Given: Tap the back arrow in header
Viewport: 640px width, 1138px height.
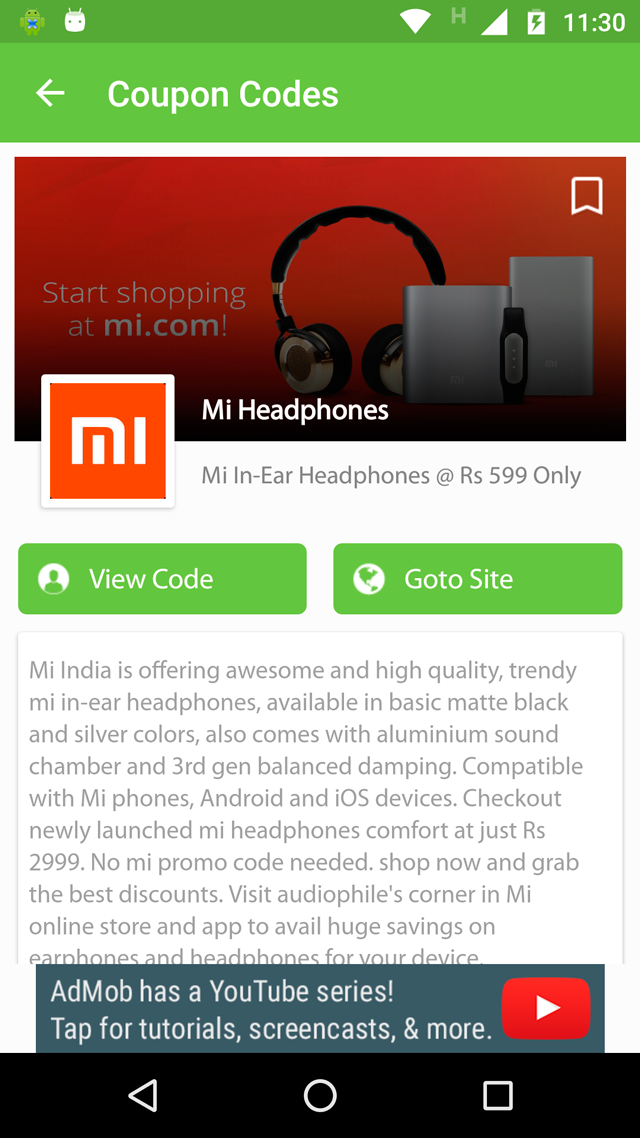Looking at the screenshot, I should tap(50, 93).
